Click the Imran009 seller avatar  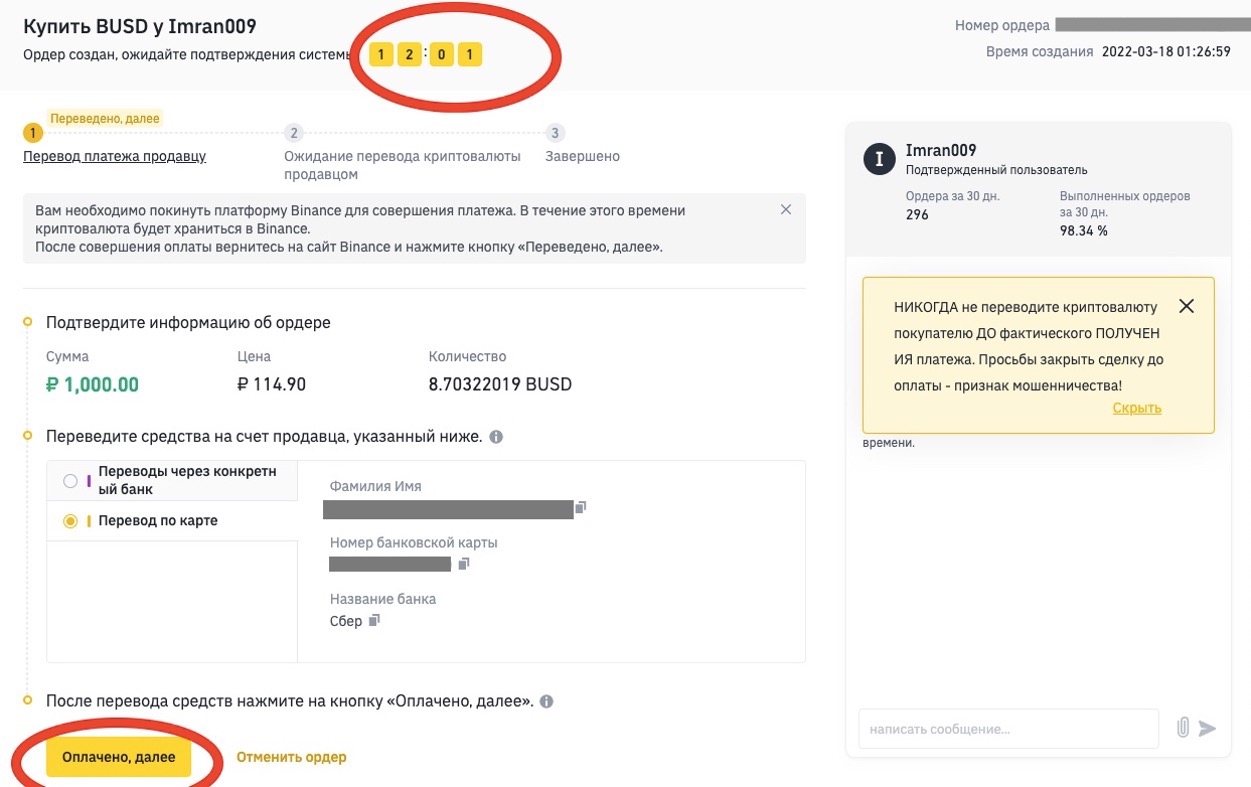[x=879, y=159]
